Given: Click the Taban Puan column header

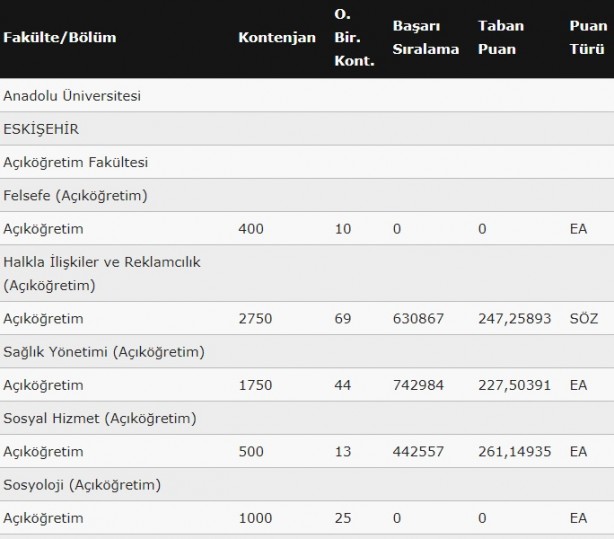Looking at the screenshot, I should (x=501, y=38).
